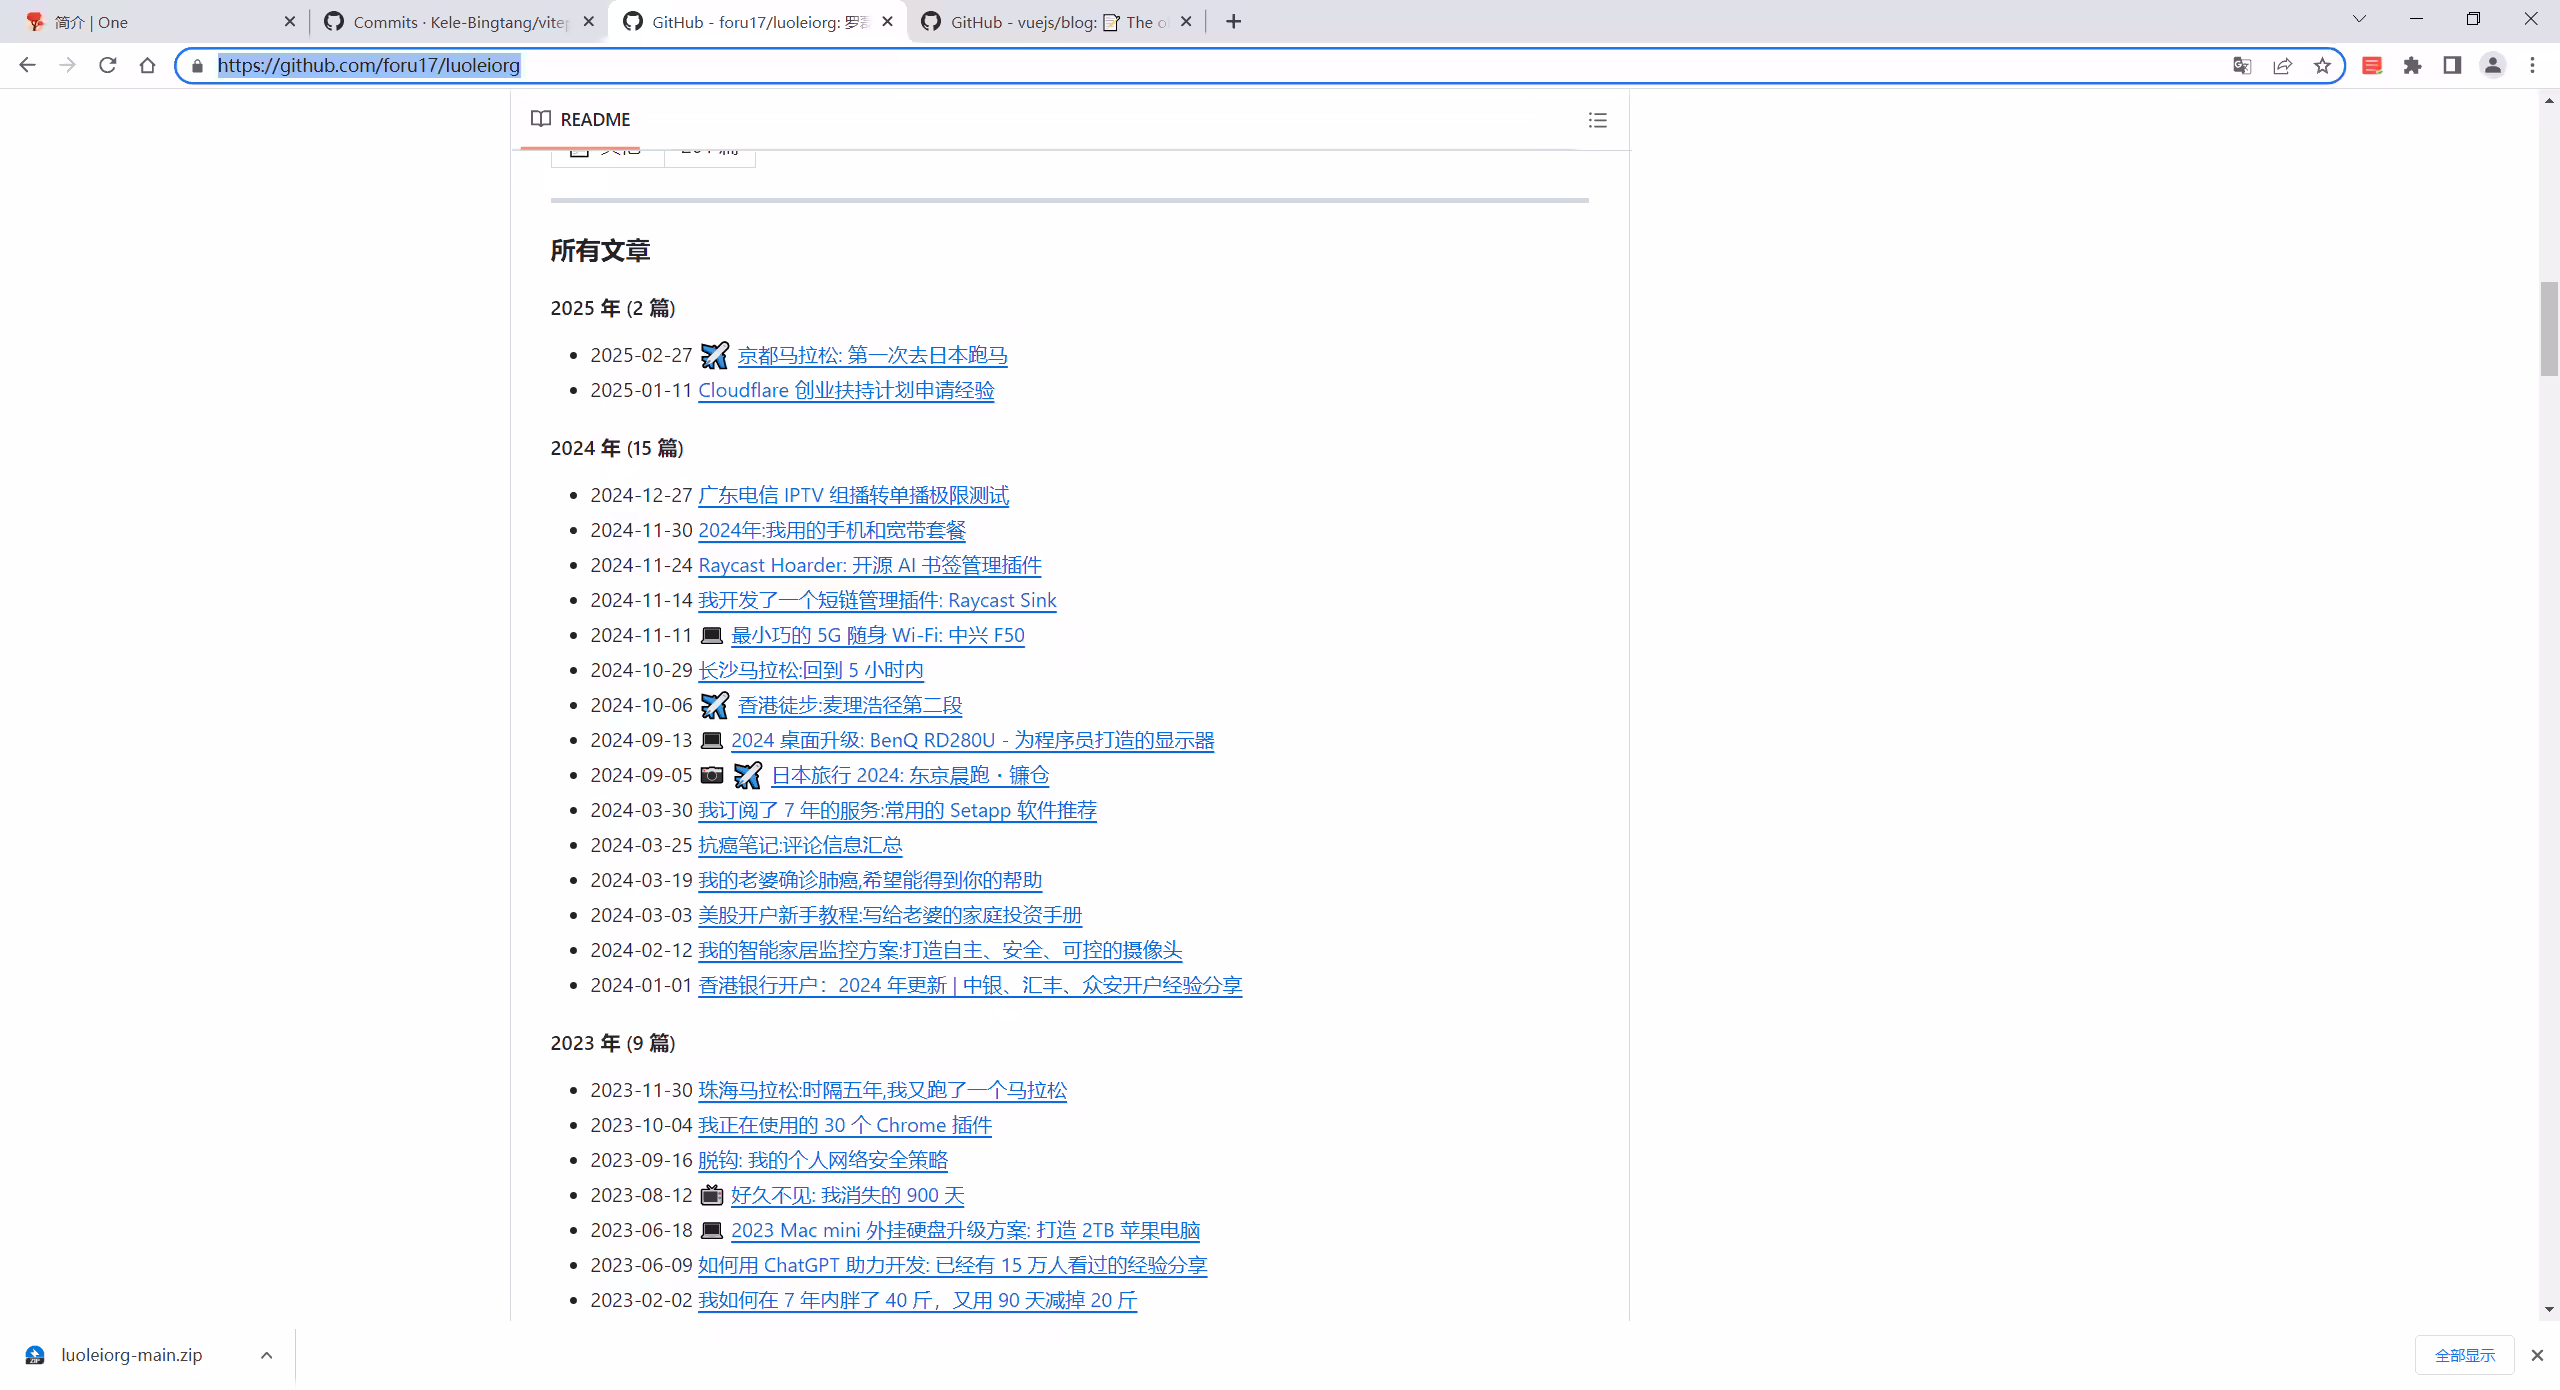Open the Raycast Sink 短链管理插件 article
Screen dimensions: 2560x1390
[x=877, y=600]
